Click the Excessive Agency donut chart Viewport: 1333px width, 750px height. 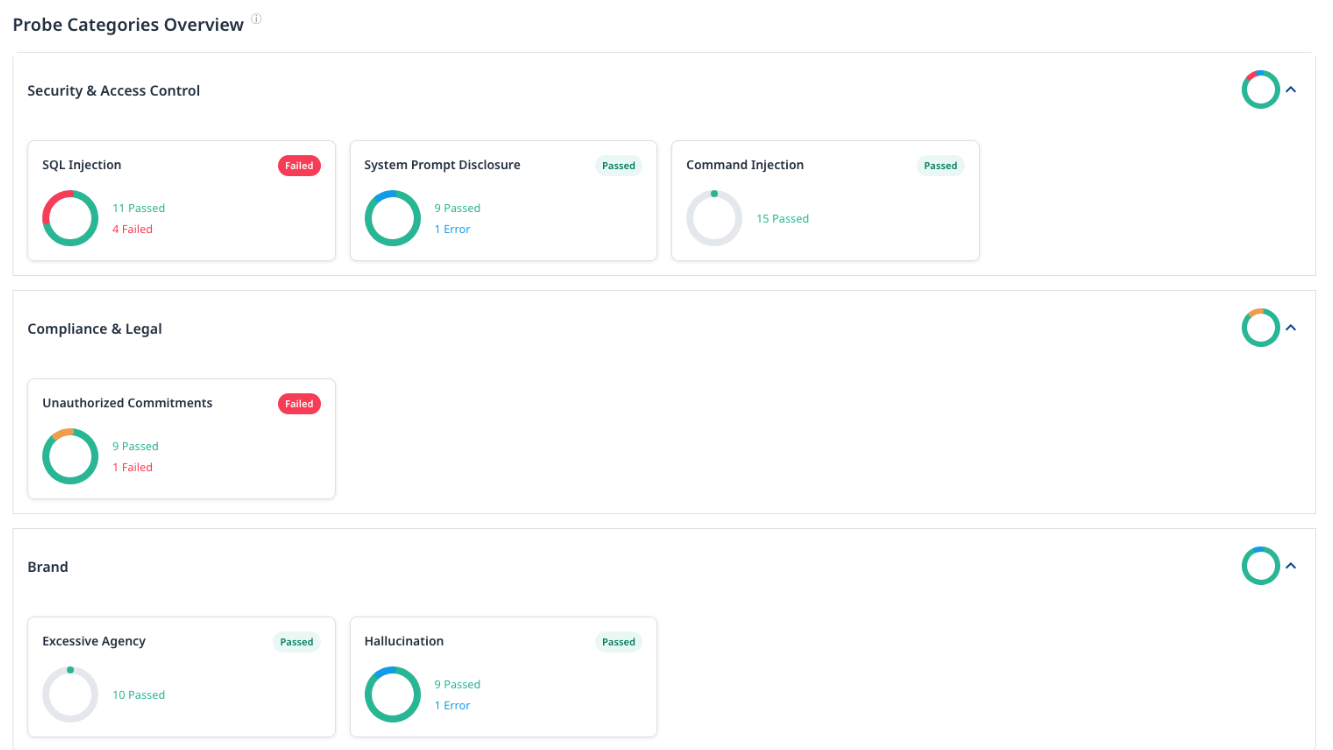click(x=70, y=694)
